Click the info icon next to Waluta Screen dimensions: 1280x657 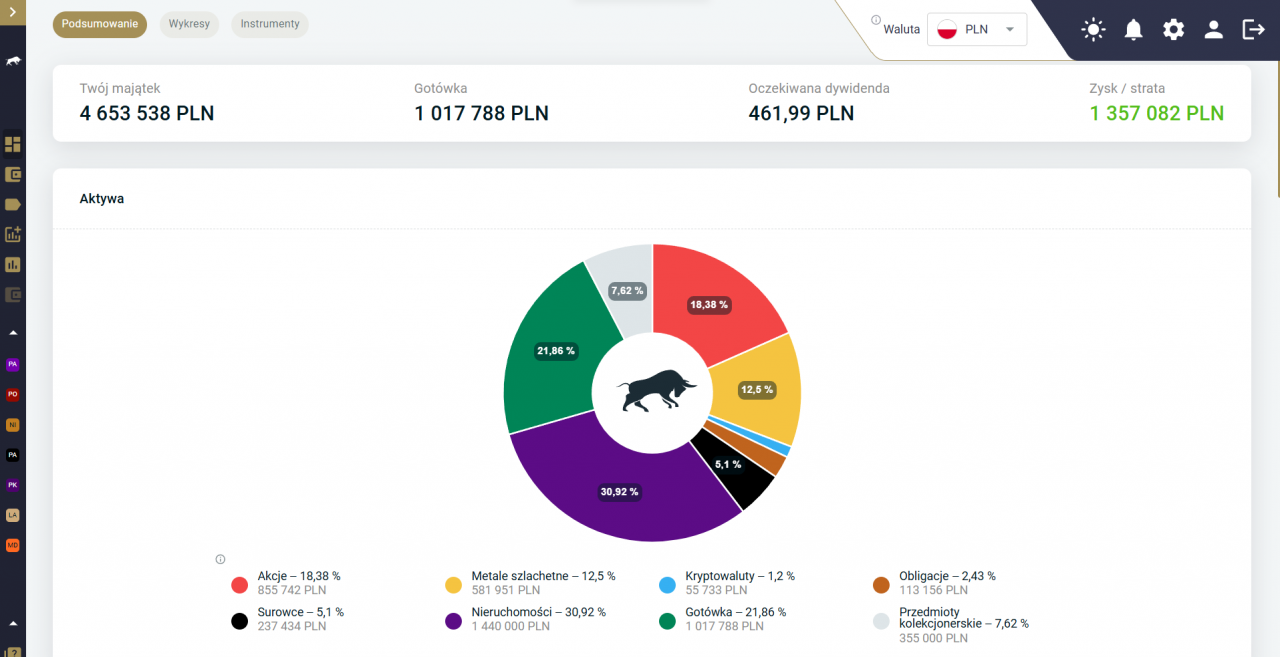point(876,20)
